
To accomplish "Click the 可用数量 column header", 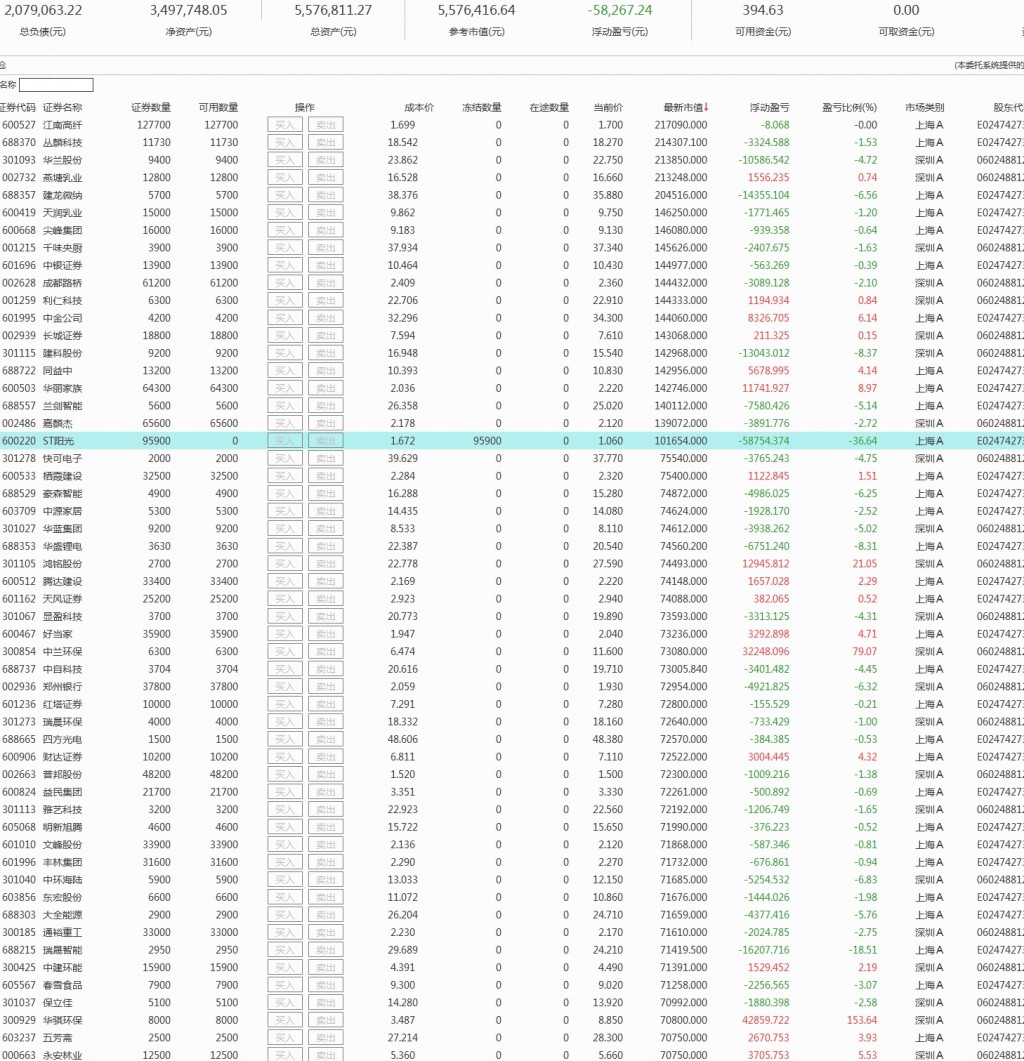I will [x=218, y=108].
